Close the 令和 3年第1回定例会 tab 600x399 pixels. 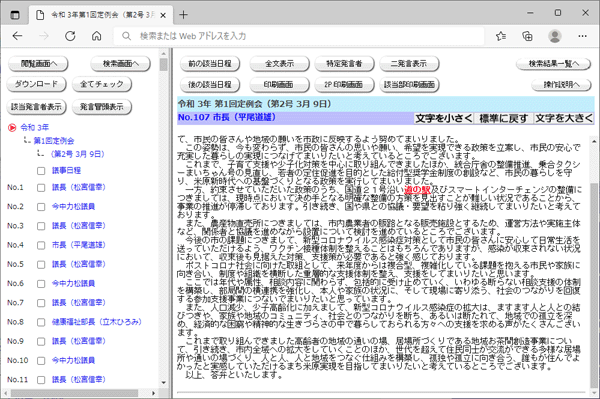click(x=163, y=15)
